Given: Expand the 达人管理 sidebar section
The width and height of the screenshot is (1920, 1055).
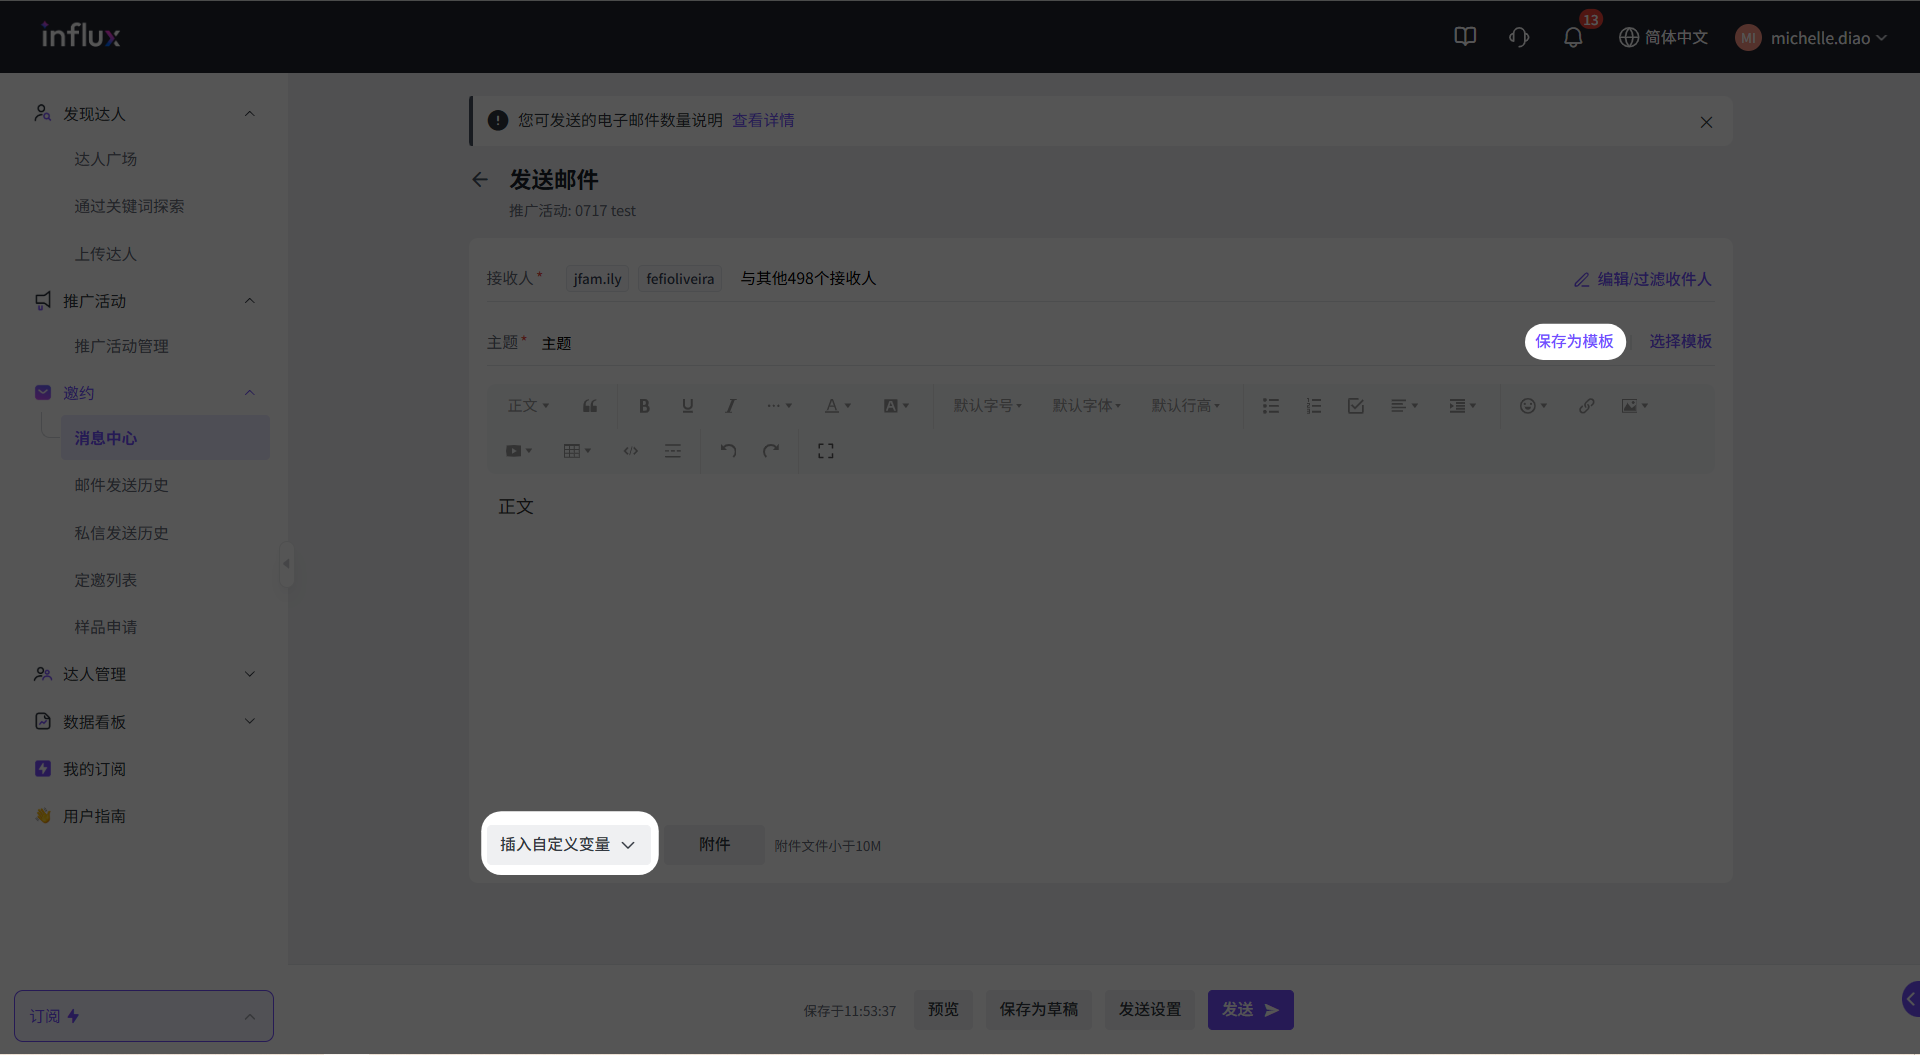Looking at the screenshot, I should pyautogui.click(x=145, y=674).
